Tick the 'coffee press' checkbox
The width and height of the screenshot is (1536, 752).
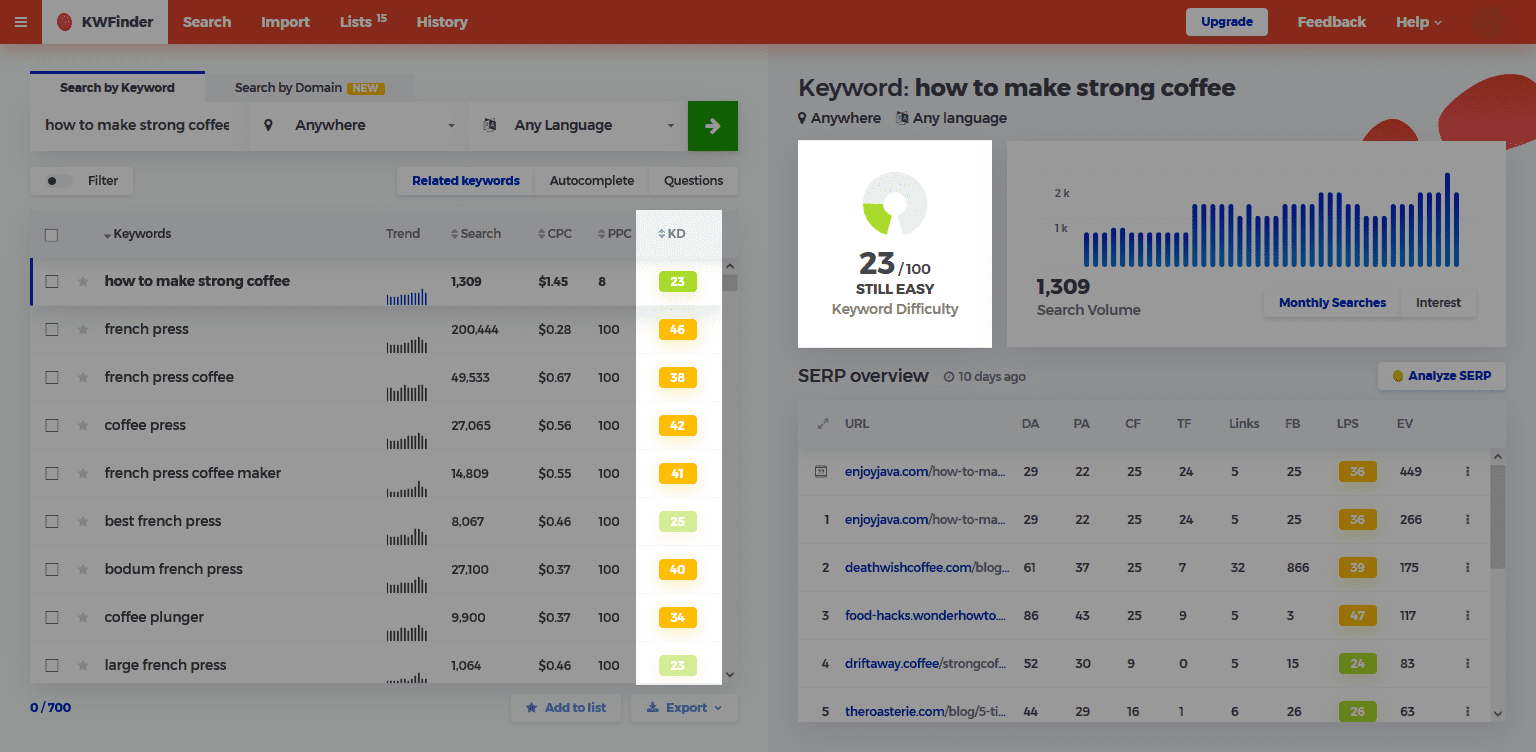point(52,425)
